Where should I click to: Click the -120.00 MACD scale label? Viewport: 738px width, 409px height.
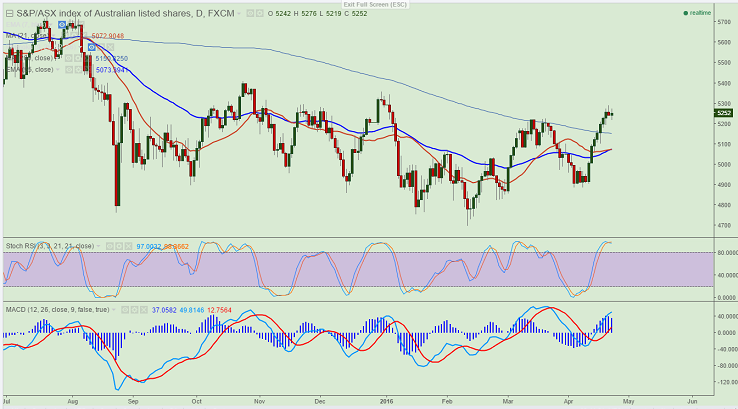pos(727,382)
